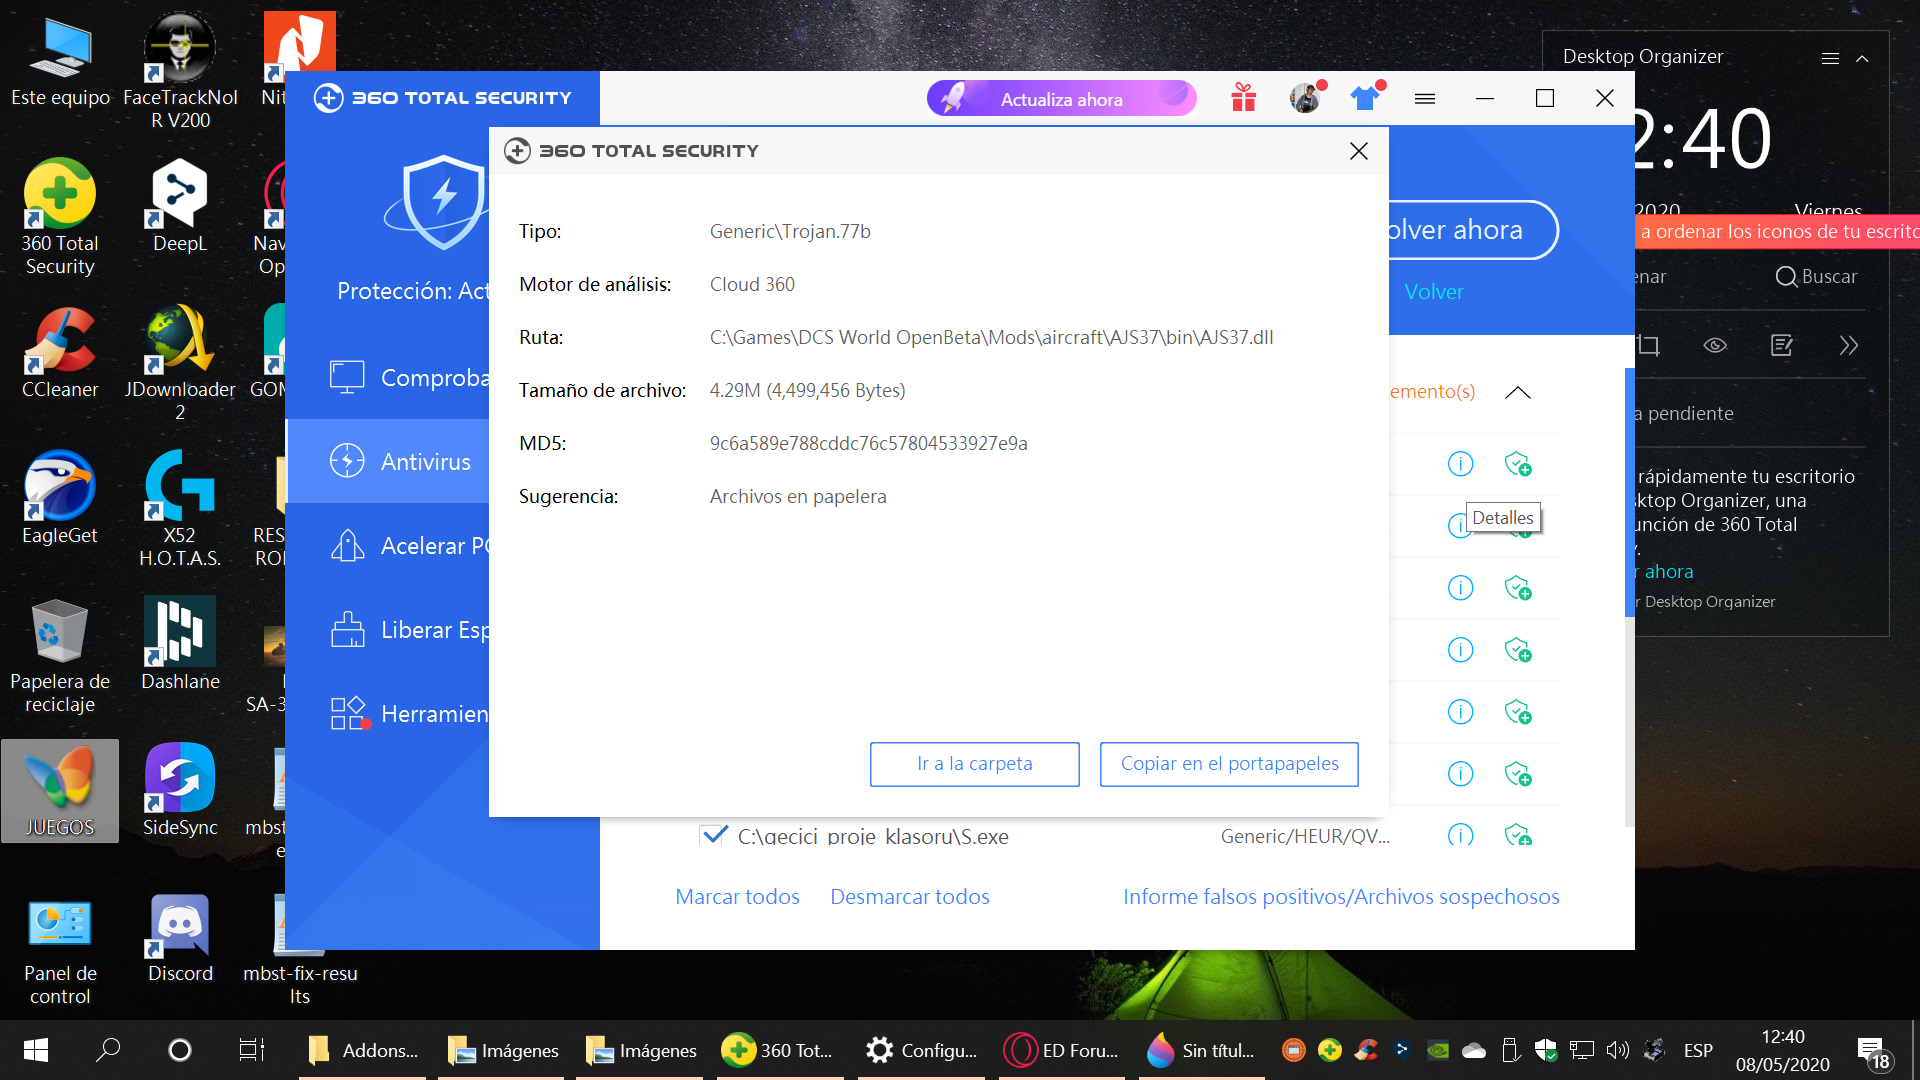The width and height of the screenshot is (1920, 1080).
Task: Add first threat row to trusted list shield icon
Action: (1518, 464)
